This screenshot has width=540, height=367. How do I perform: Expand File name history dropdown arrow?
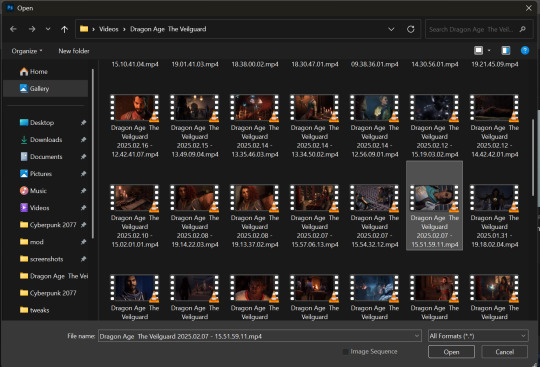pos(417,336)
